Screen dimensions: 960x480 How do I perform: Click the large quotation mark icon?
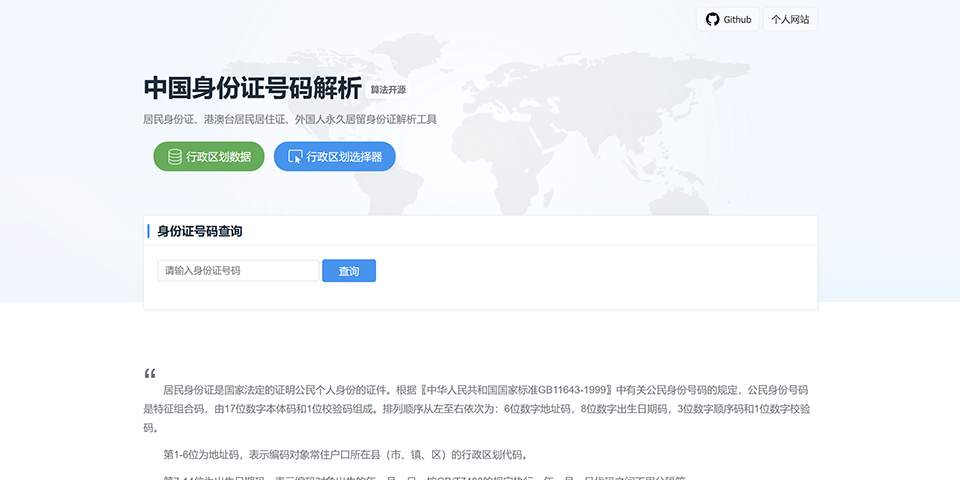150,373
